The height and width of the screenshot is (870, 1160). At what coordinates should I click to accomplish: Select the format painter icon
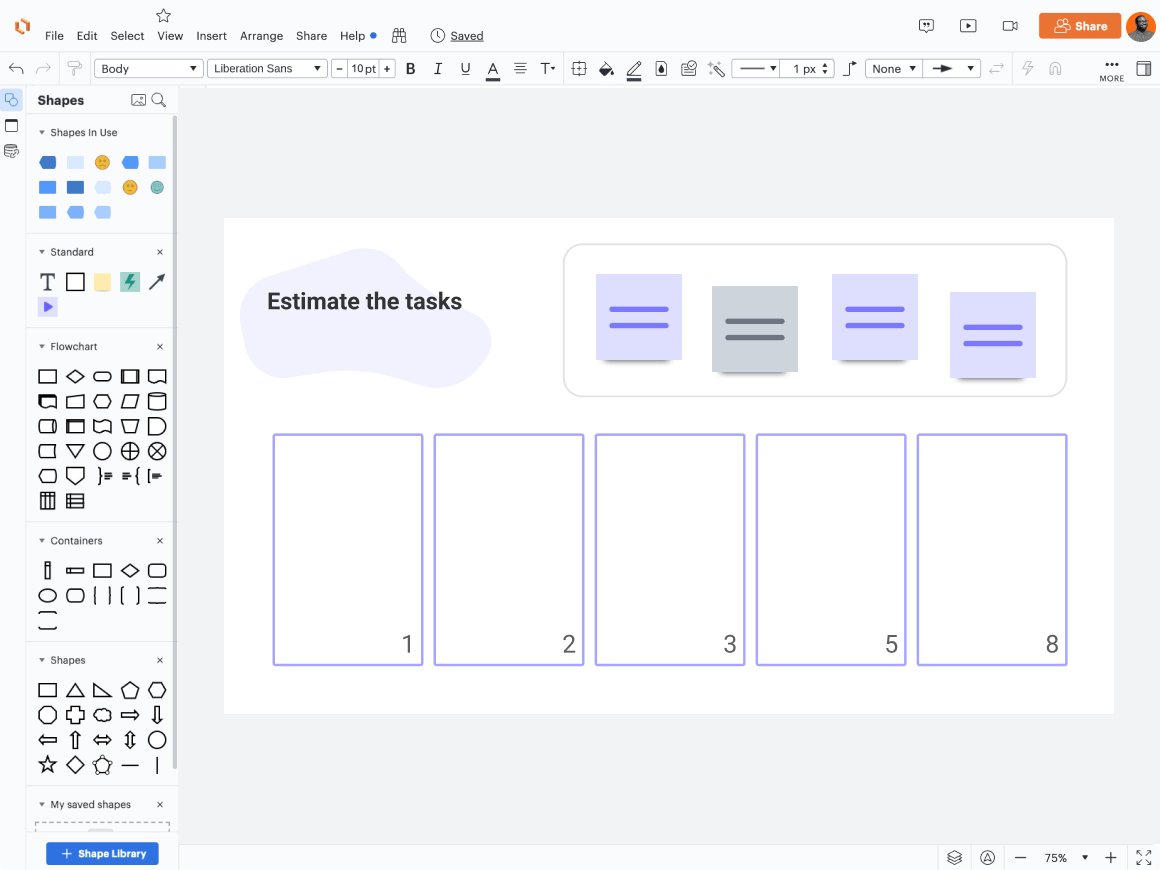[x=74, y=69]
